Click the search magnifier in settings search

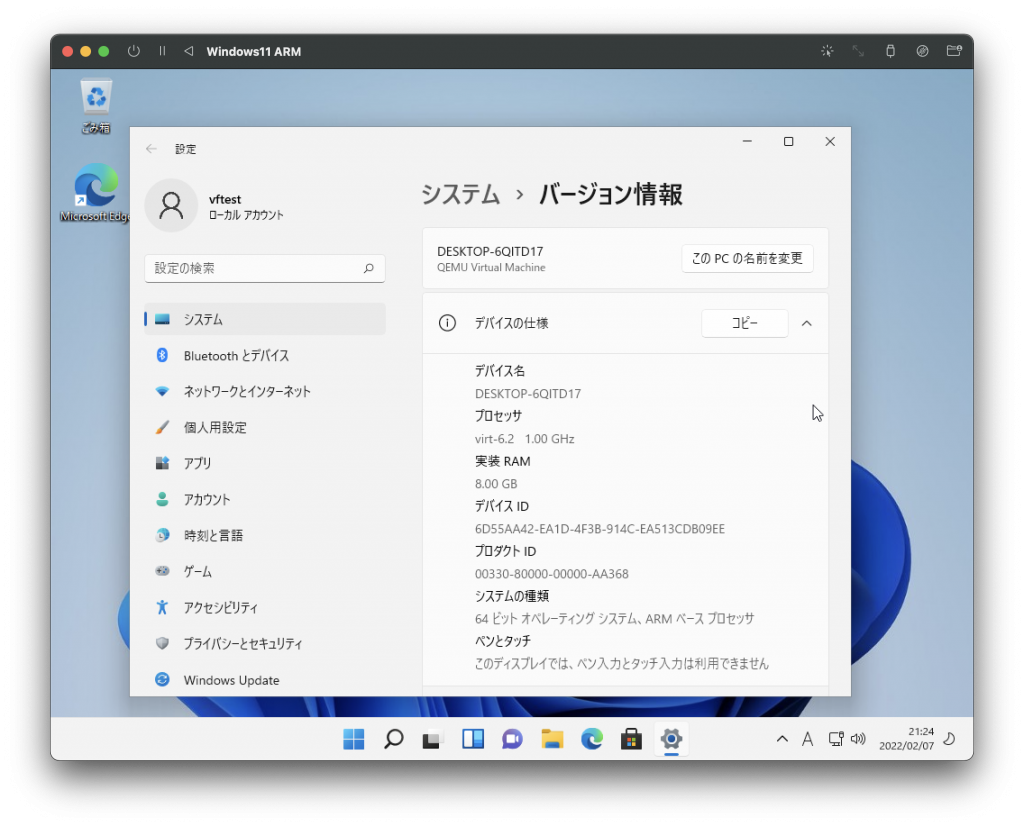[369, 268]
